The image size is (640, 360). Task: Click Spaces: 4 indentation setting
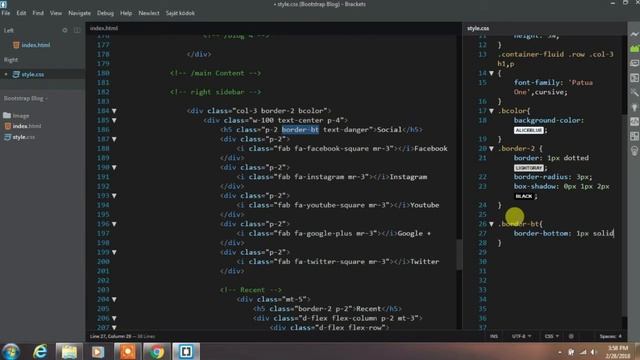pyautogui.click(x=611, y=336)
